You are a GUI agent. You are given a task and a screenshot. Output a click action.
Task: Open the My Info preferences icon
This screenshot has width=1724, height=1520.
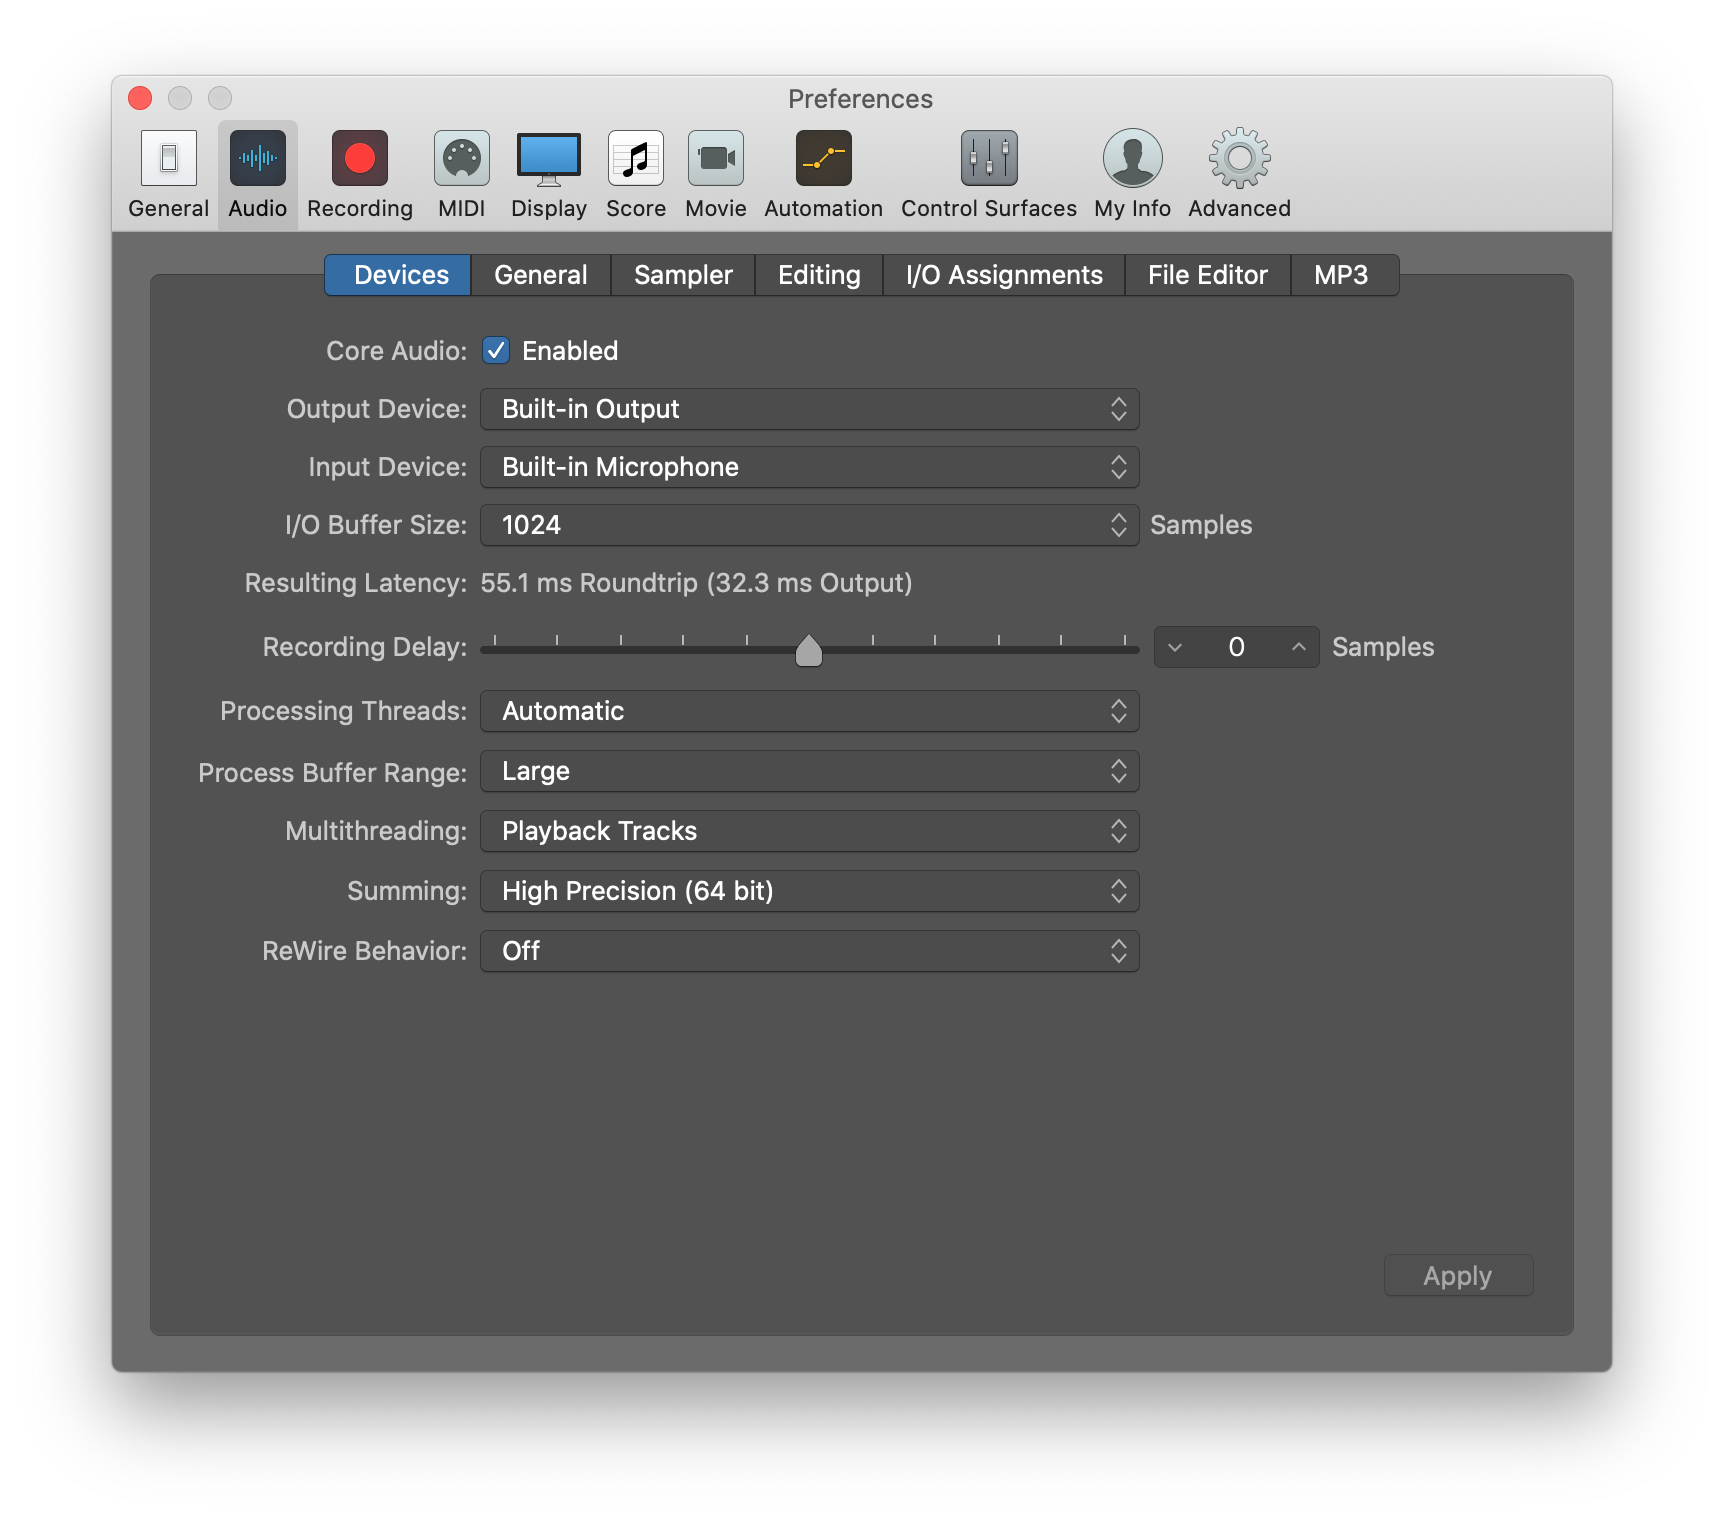tap(1131, 173)
